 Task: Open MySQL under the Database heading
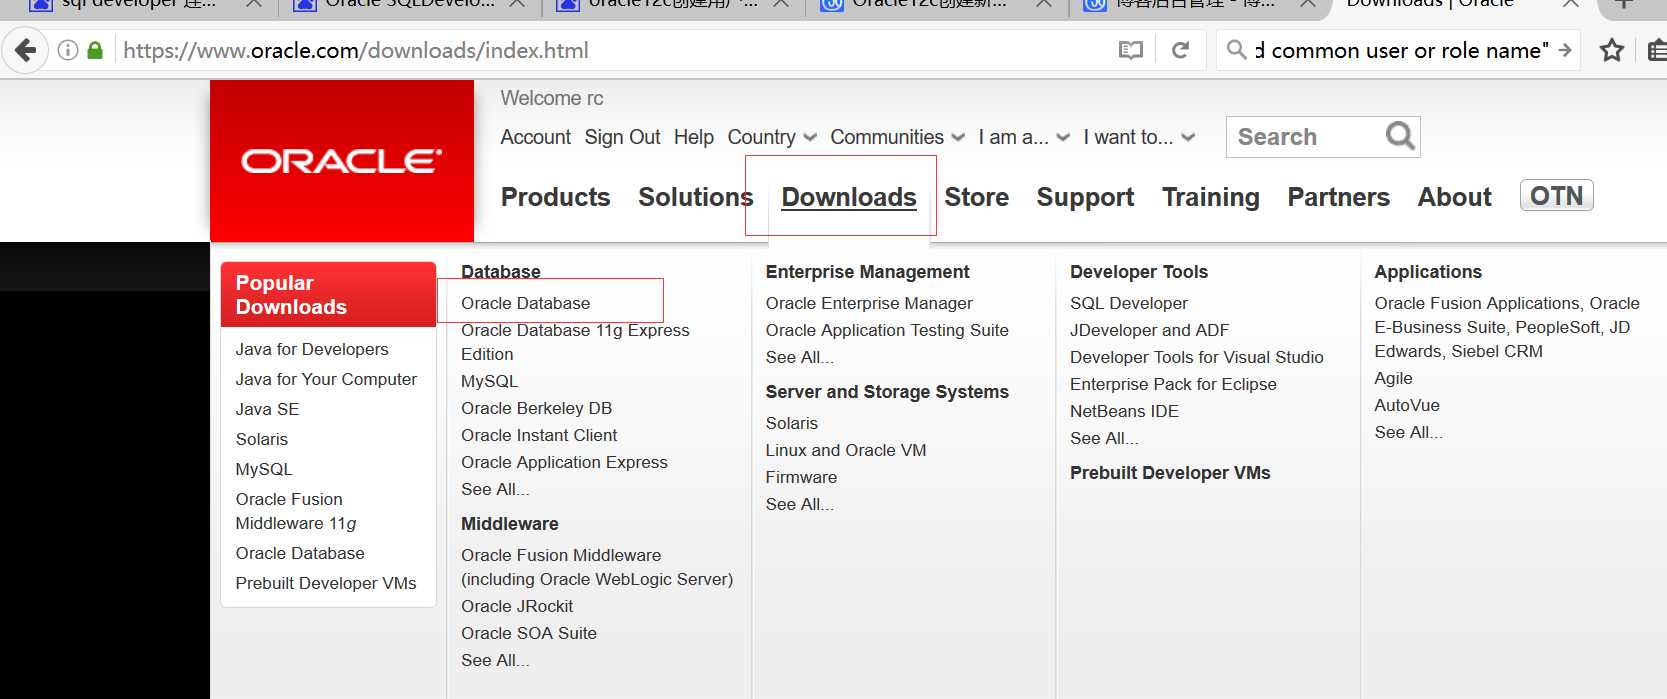click(x=489, y=381)
